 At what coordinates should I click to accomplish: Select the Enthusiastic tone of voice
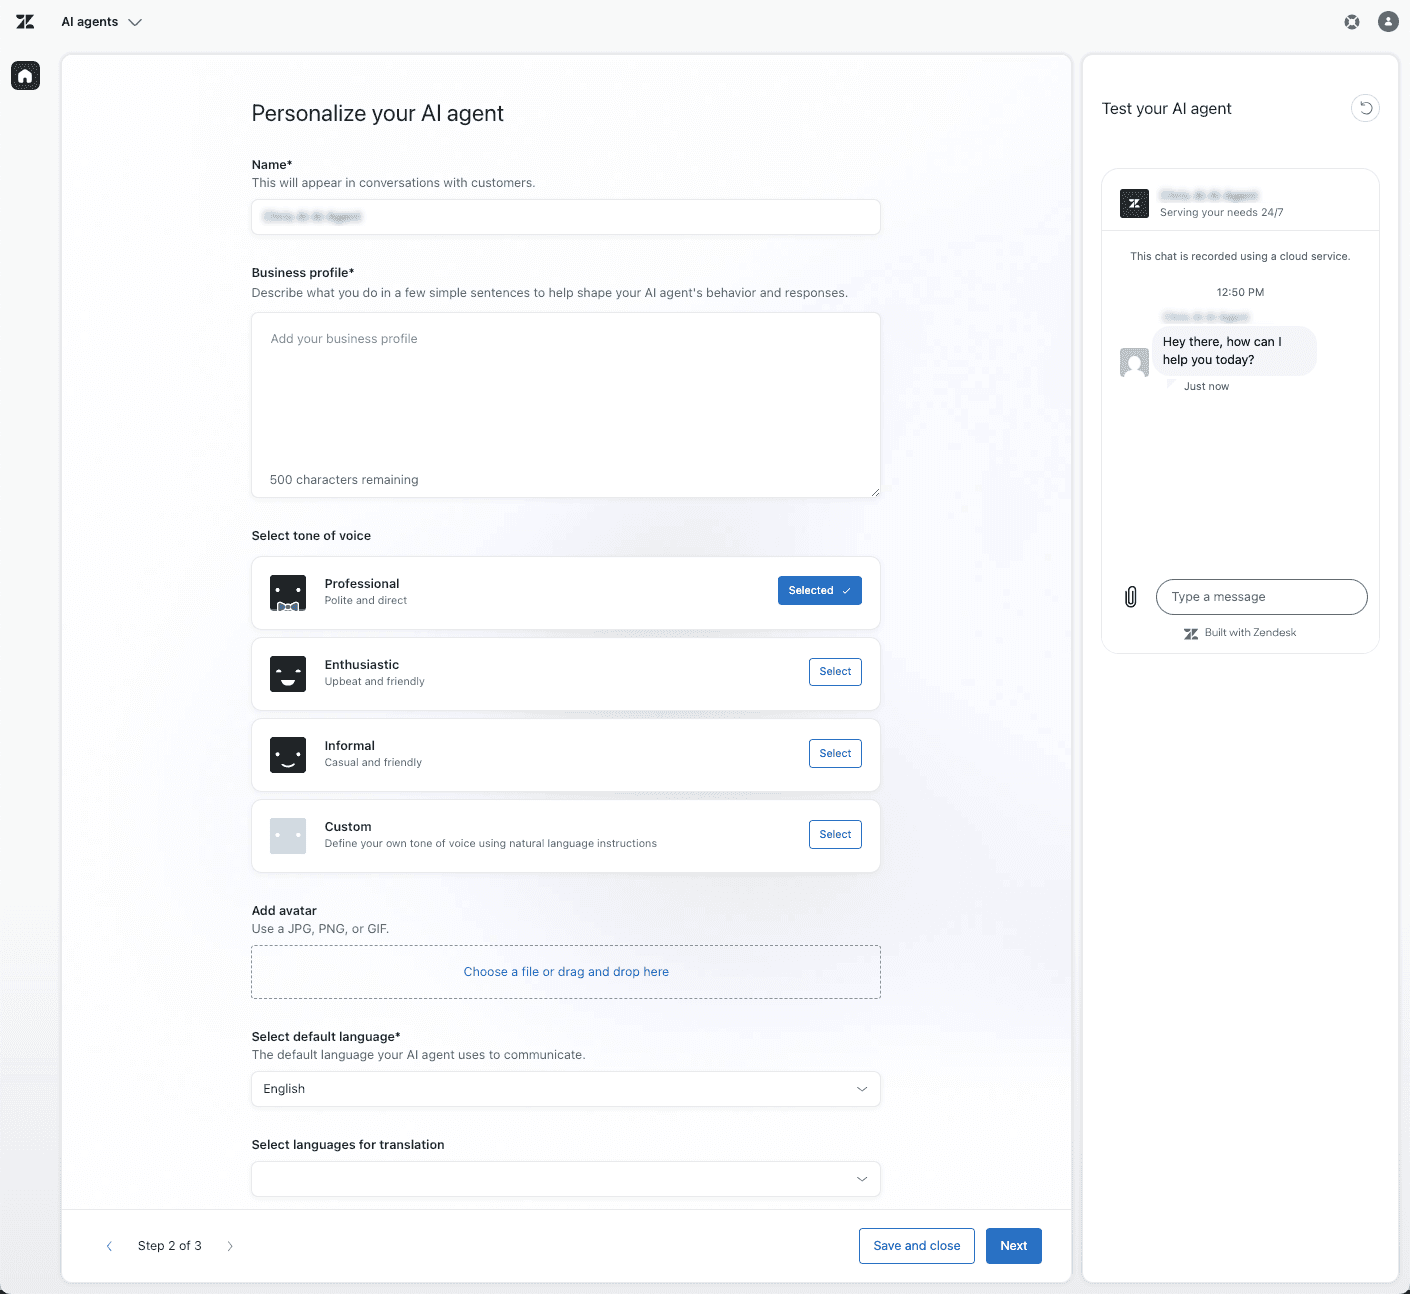click(835, 672)
